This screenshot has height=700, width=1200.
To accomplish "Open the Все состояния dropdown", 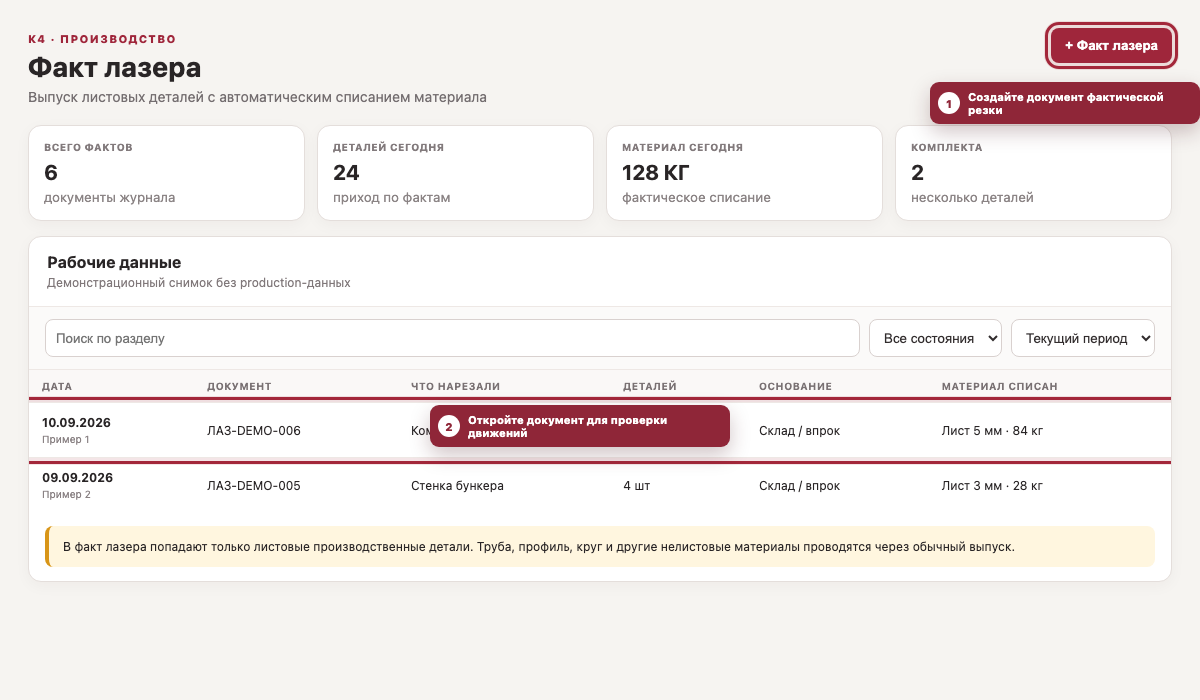I will pos(936,338).
